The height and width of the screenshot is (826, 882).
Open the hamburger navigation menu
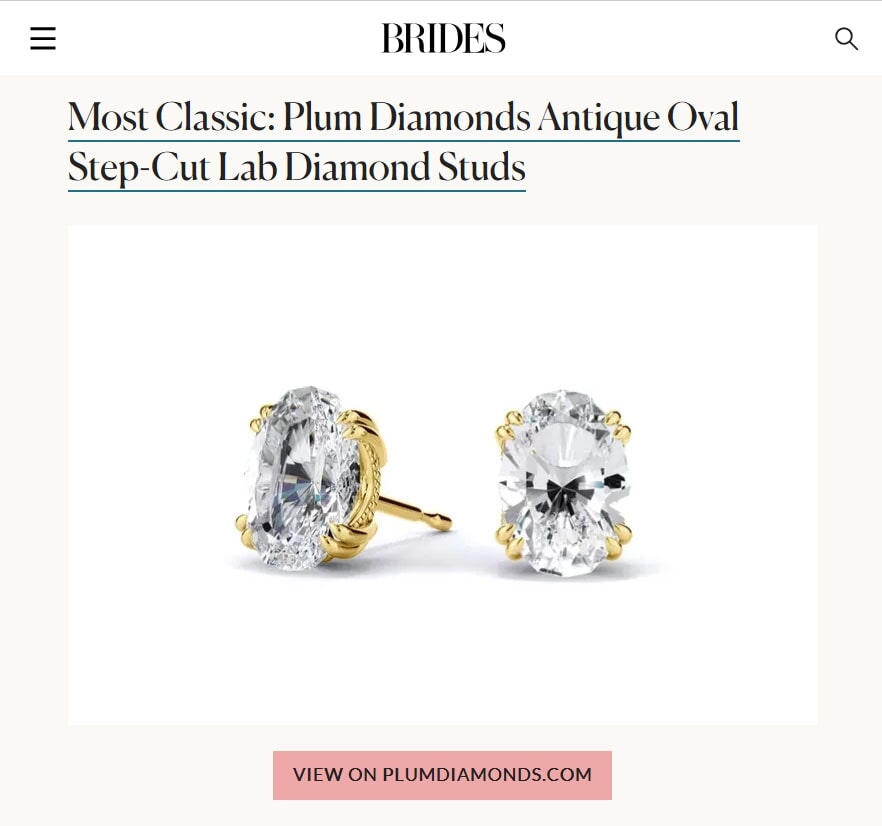[43, 38]
